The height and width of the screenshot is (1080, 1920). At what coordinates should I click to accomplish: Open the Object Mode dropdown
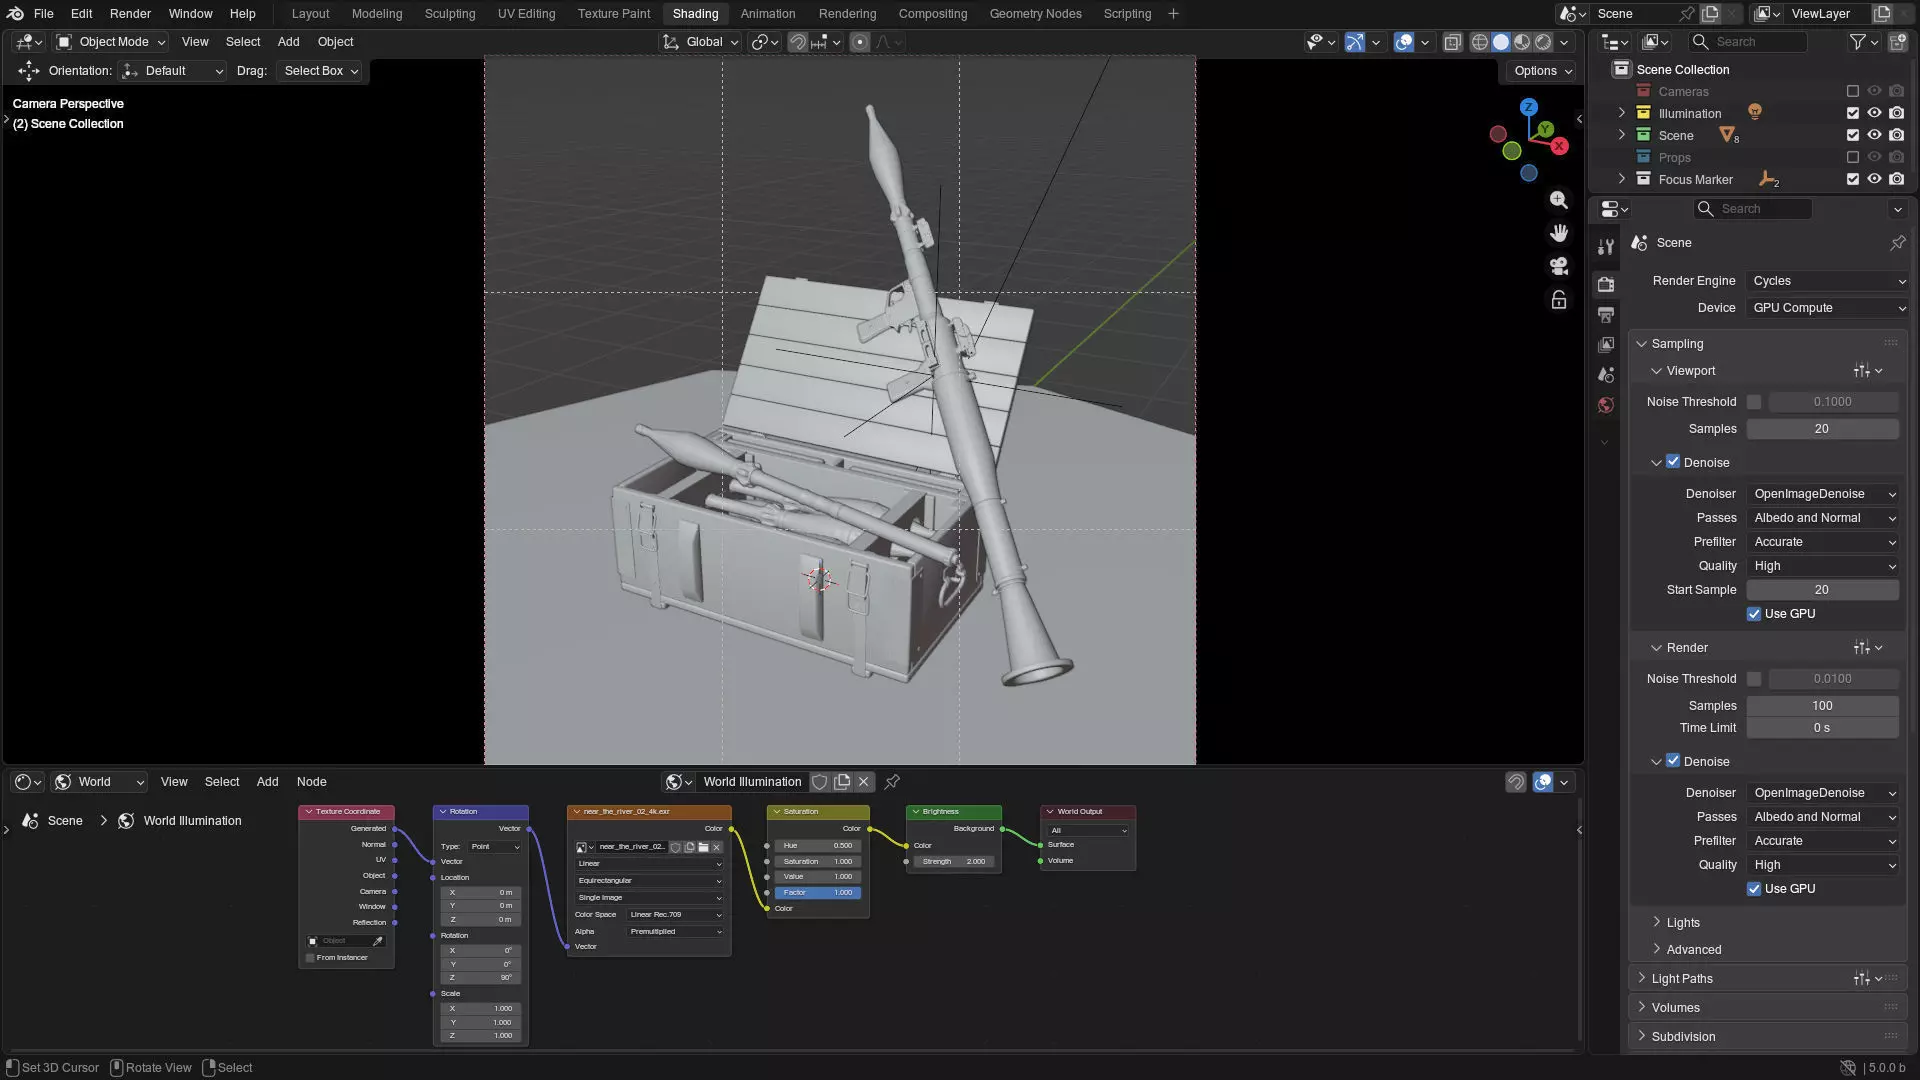tap(111, 42)
